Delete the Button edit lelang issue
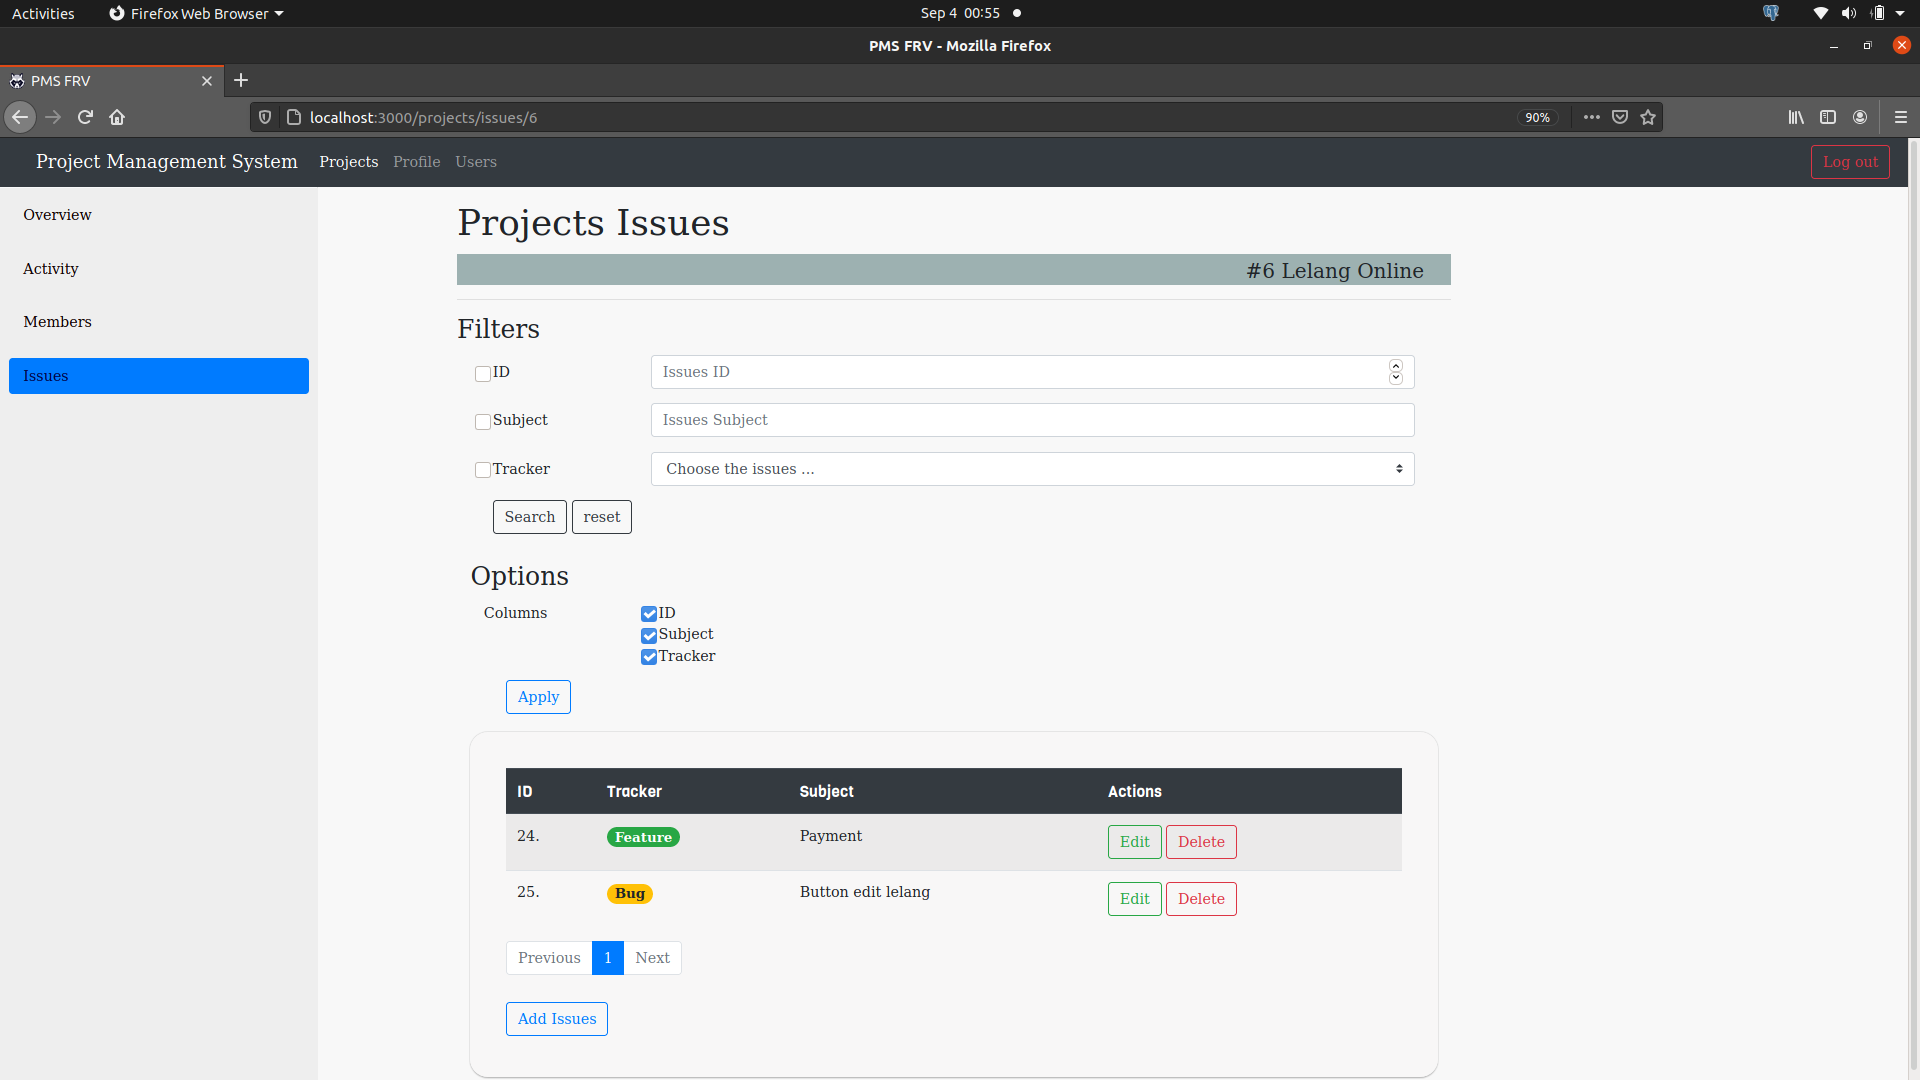Image resolution: width=1920 pixels, height=1080 pixels. tap(1201, 899)
